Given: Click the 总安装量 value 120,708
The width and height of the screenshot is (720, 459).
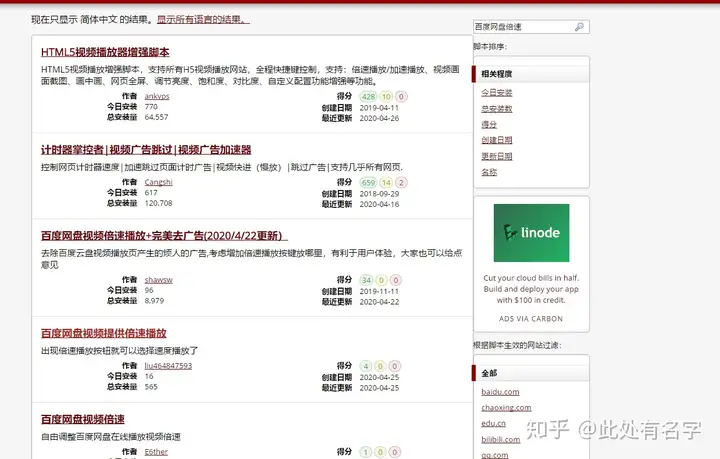Looking at the screenshot, I should [158, 203].
